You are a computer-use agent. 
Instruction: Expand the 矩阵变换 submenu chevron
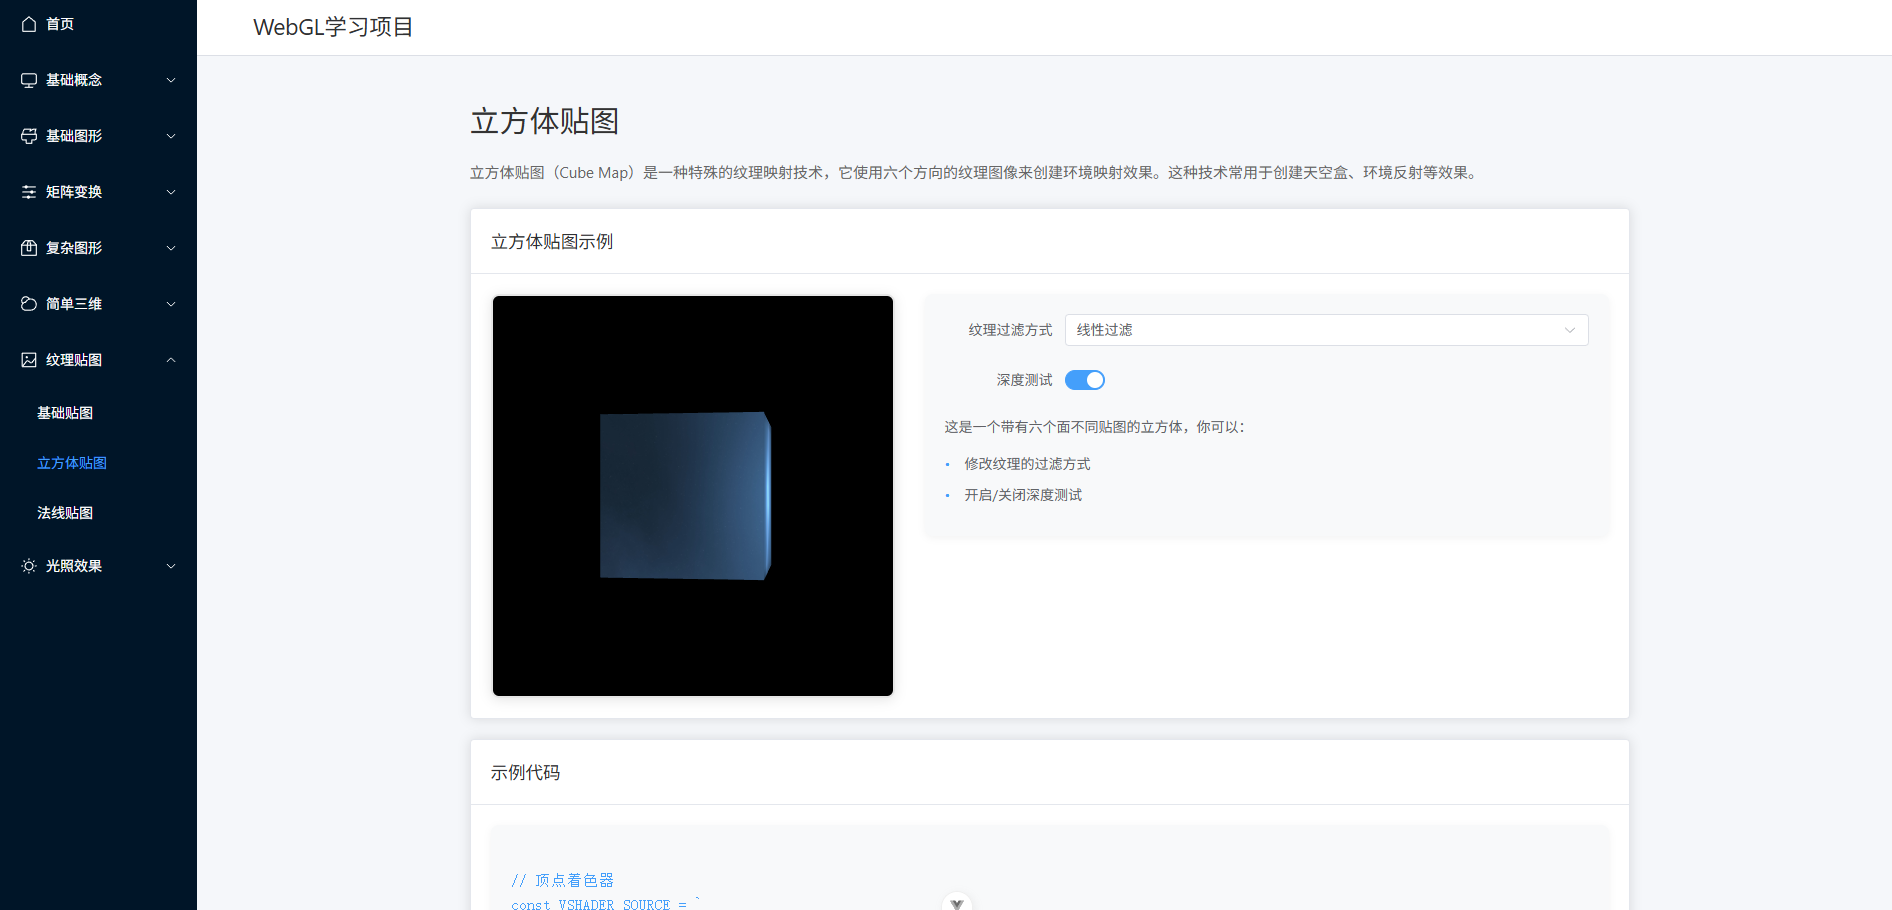pos(171,192)
